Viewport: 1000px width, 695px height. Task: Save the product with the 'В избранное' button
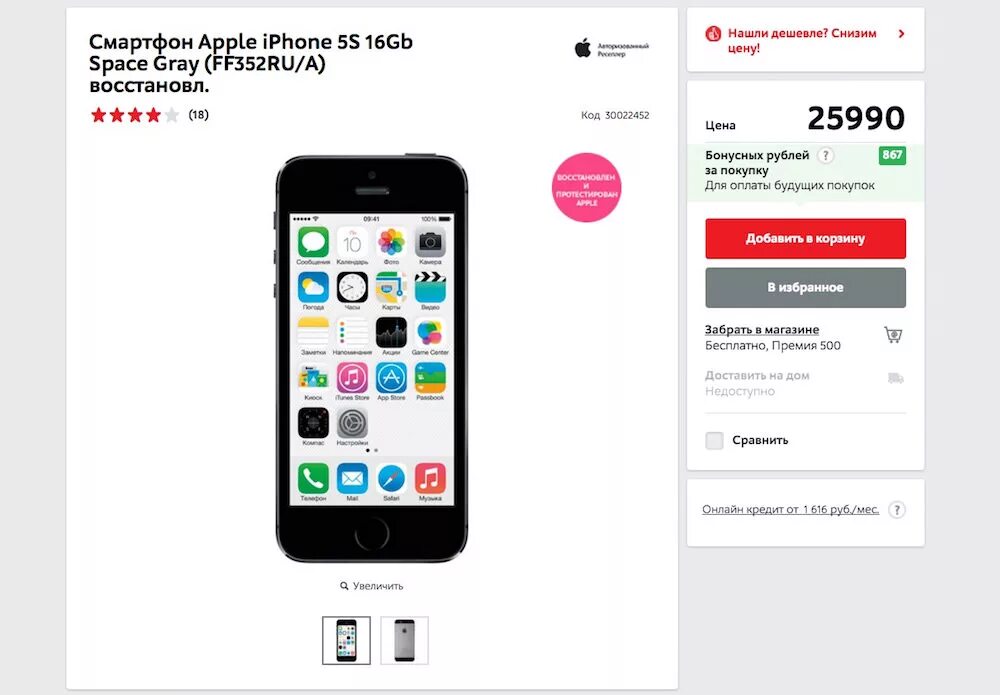coord(805,288)
